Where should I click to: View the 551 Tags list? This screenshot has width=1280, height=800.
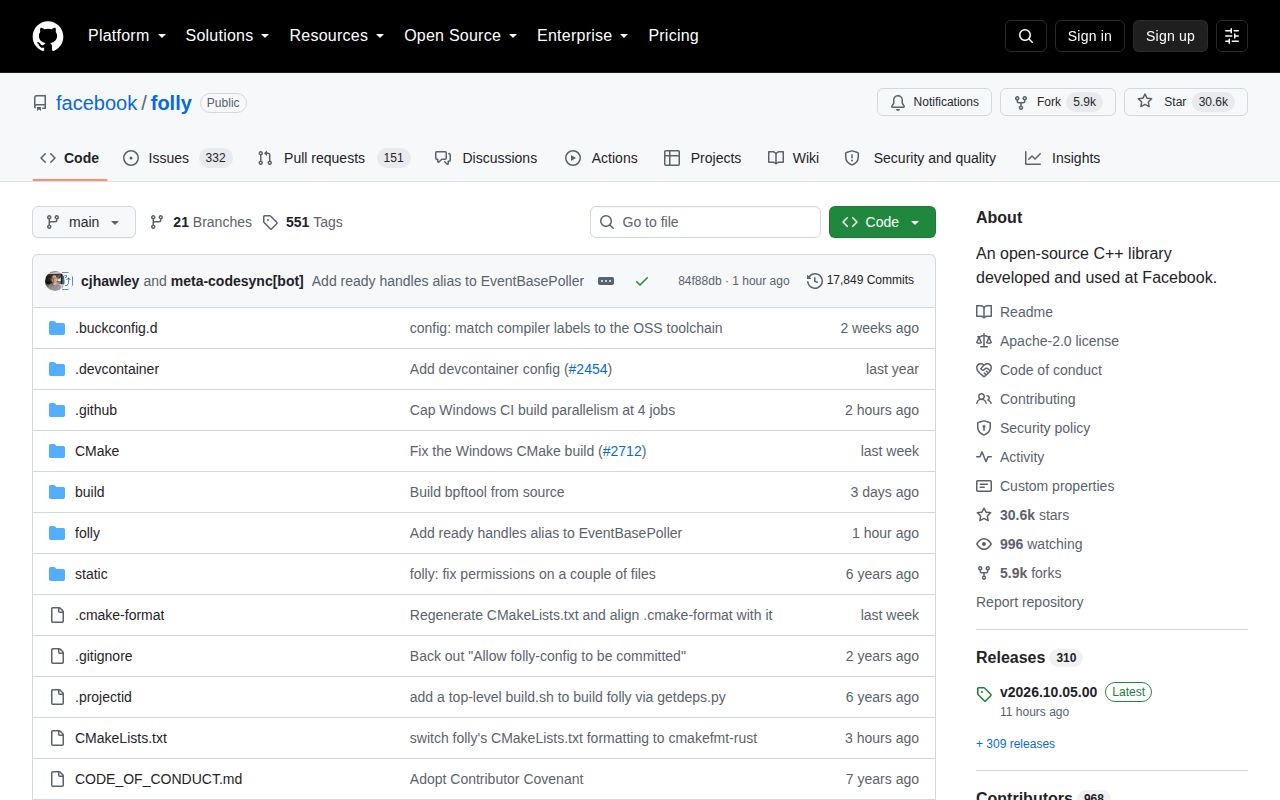click(303, 222)
